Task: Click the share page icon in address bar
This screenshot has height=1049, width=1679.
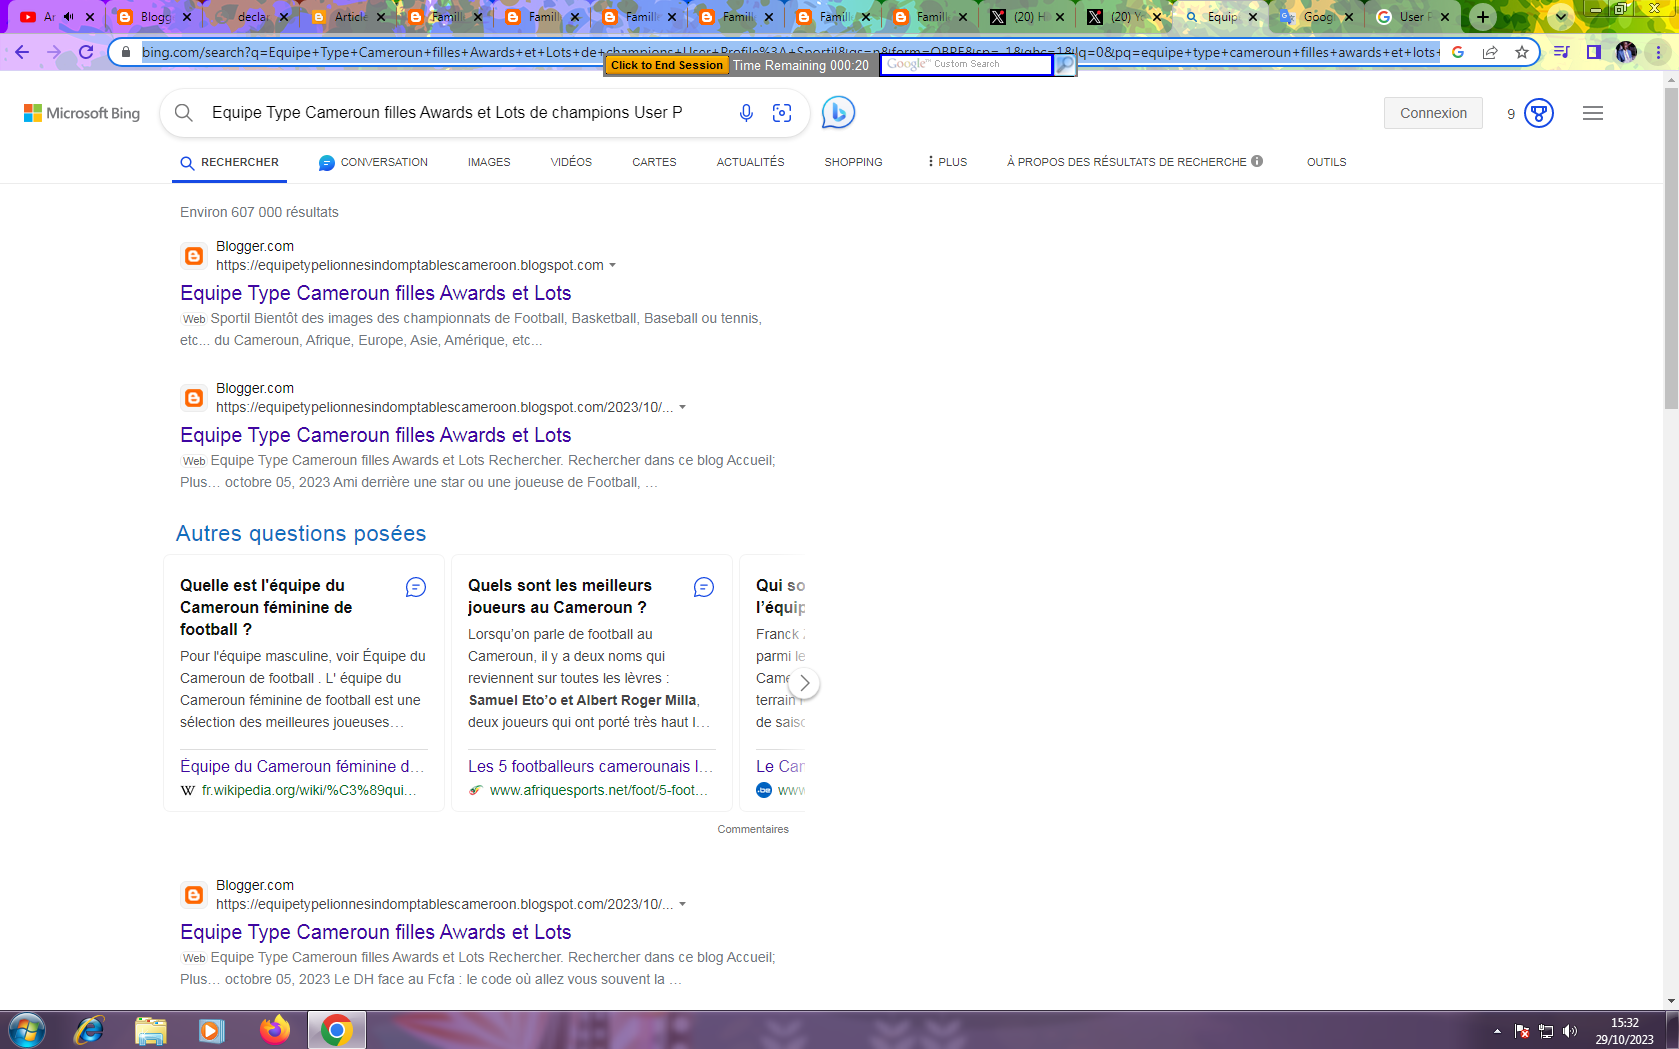Action: point(1490,52)
